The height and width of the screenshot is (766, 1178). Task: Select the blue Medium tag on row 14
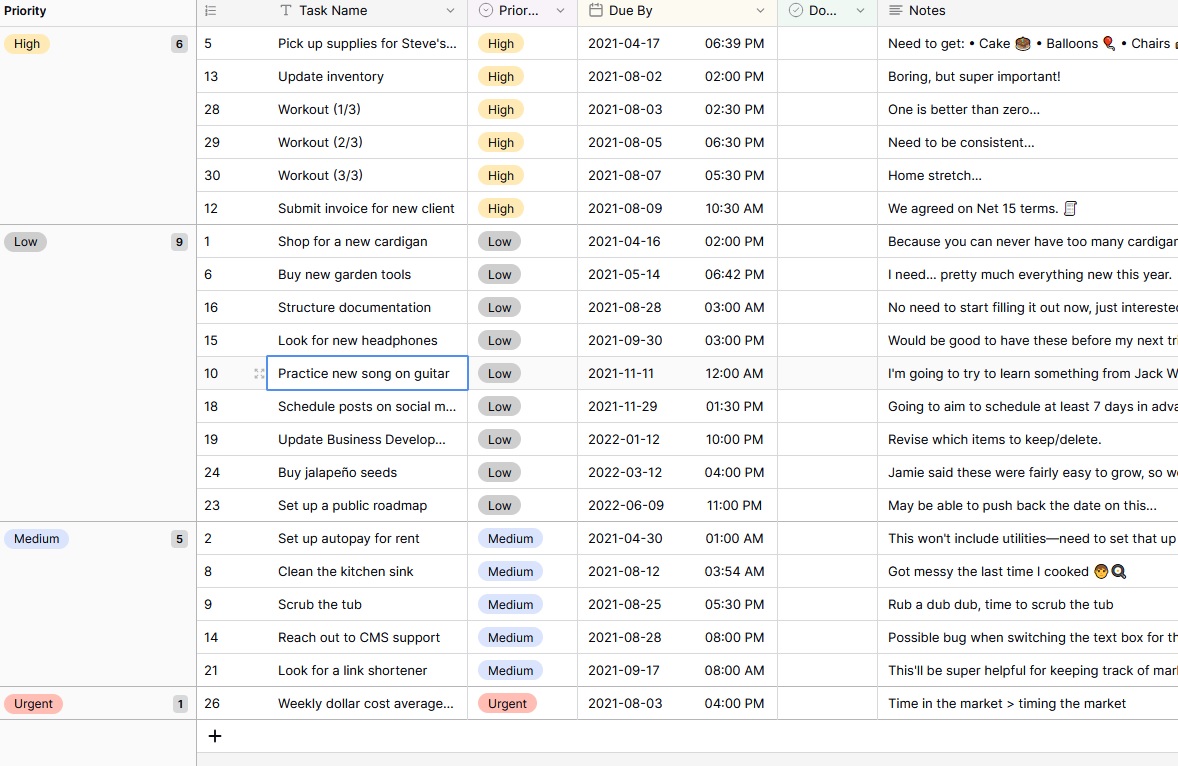click(510, 638)
